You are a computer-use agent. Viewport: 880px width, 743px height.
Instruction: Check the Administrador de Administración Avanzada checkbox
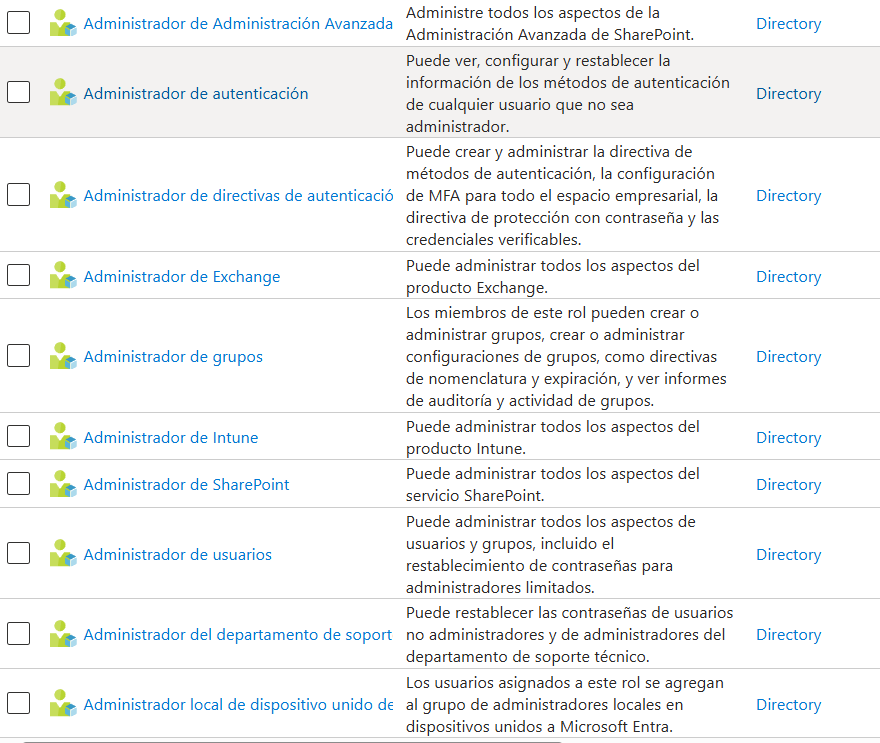point(18,23)
